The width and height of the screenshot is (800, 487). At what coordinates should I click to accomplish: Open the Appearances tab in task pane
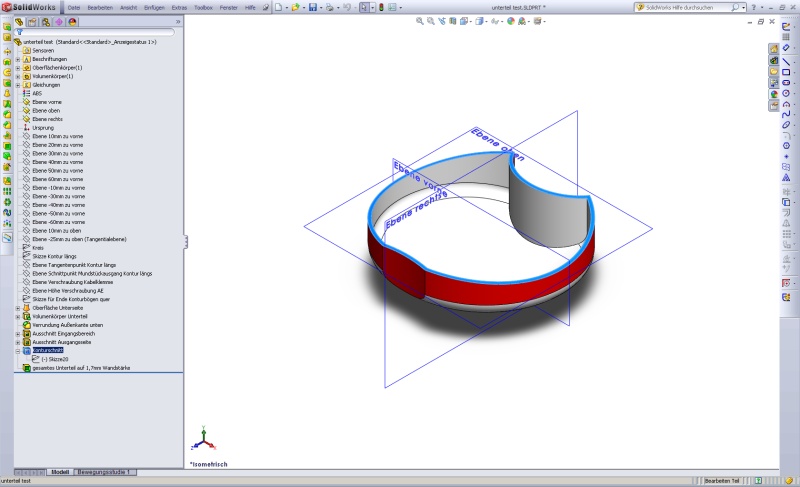pos(774,95)
